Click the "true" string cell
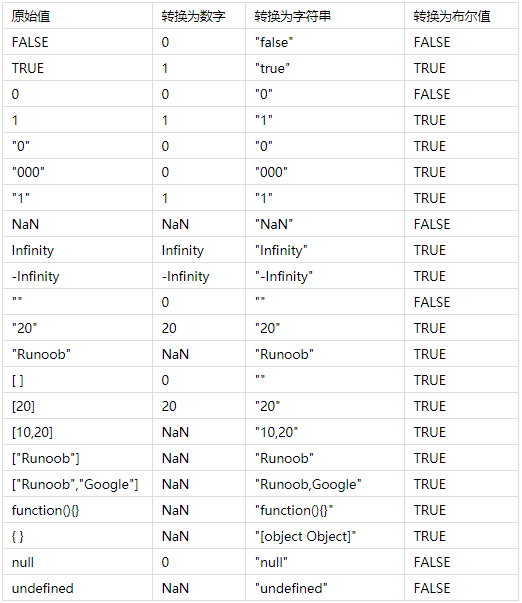522x603 pixels. (325, 68)
